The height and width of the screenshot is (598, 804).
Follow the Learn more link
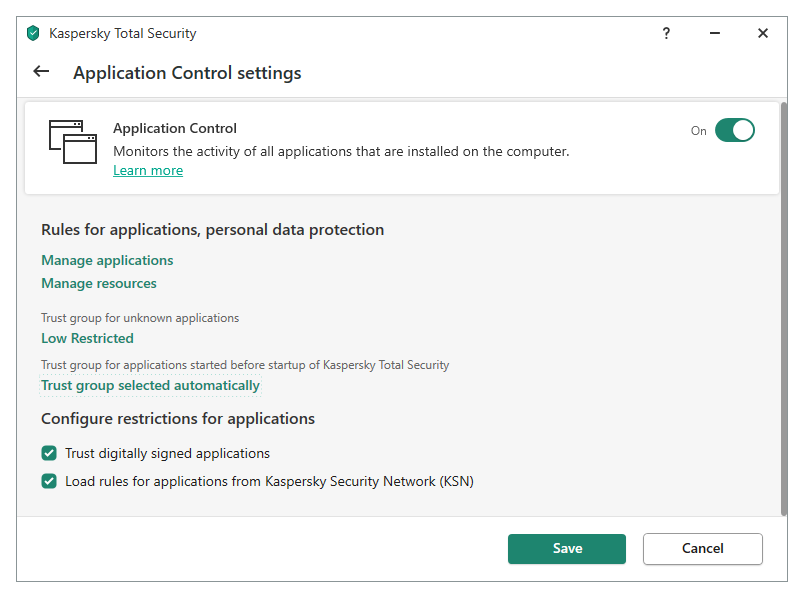pyautogui.click(x=148, y=170)
